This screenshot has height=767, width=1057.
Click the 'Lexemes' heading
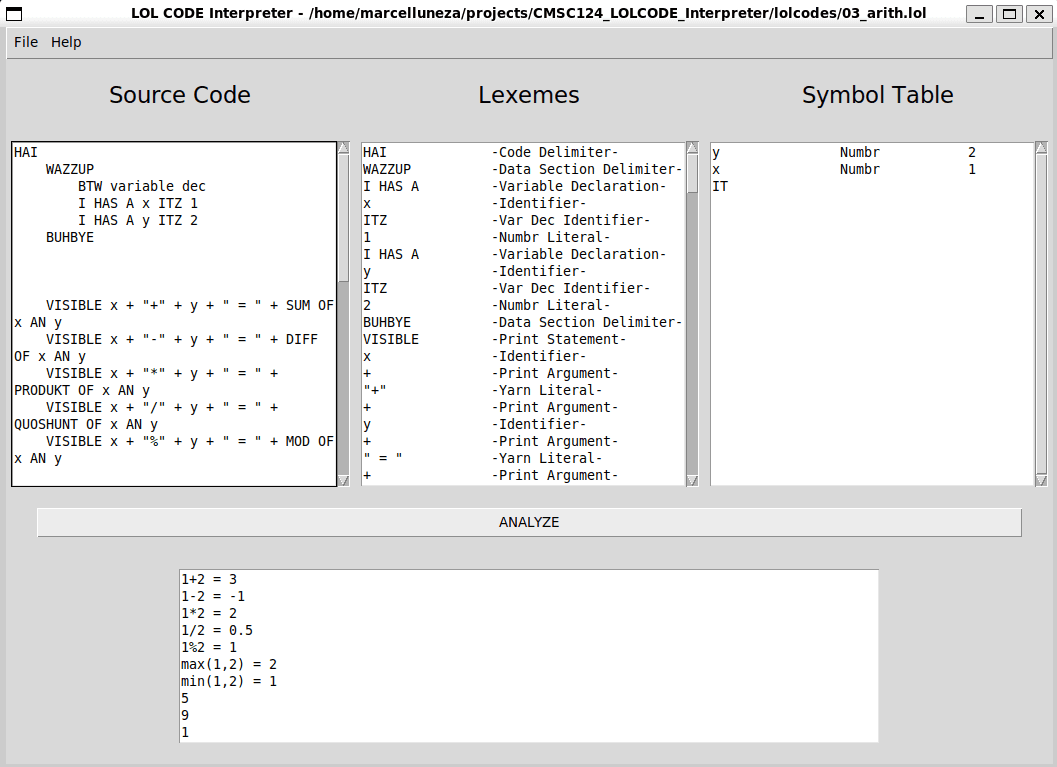[529, 95]
